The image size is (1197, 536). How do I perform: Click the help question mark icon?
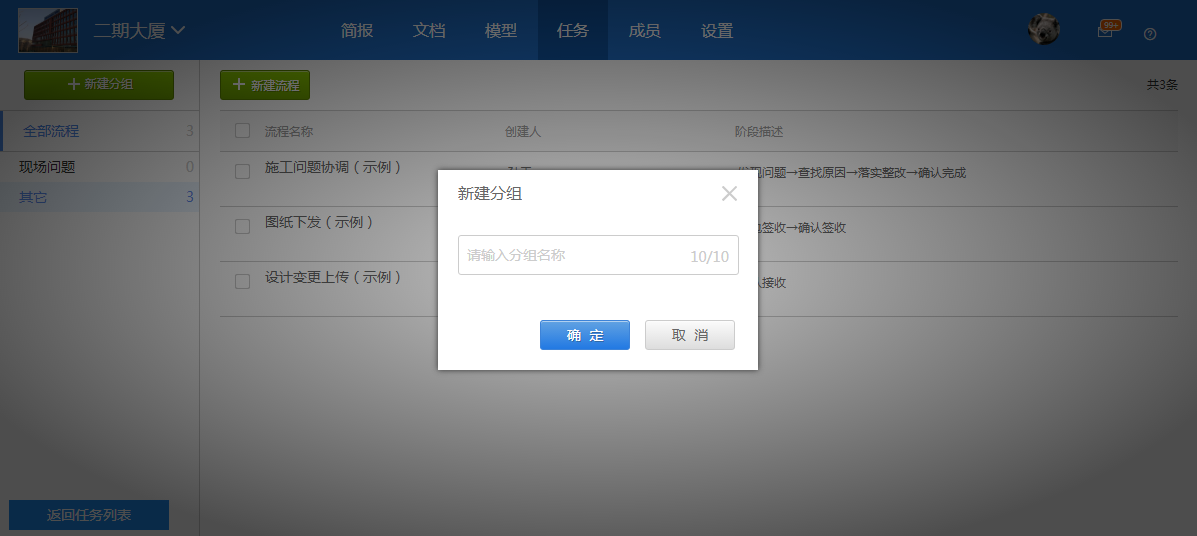pyautogui.click(x=1150, y=34)
